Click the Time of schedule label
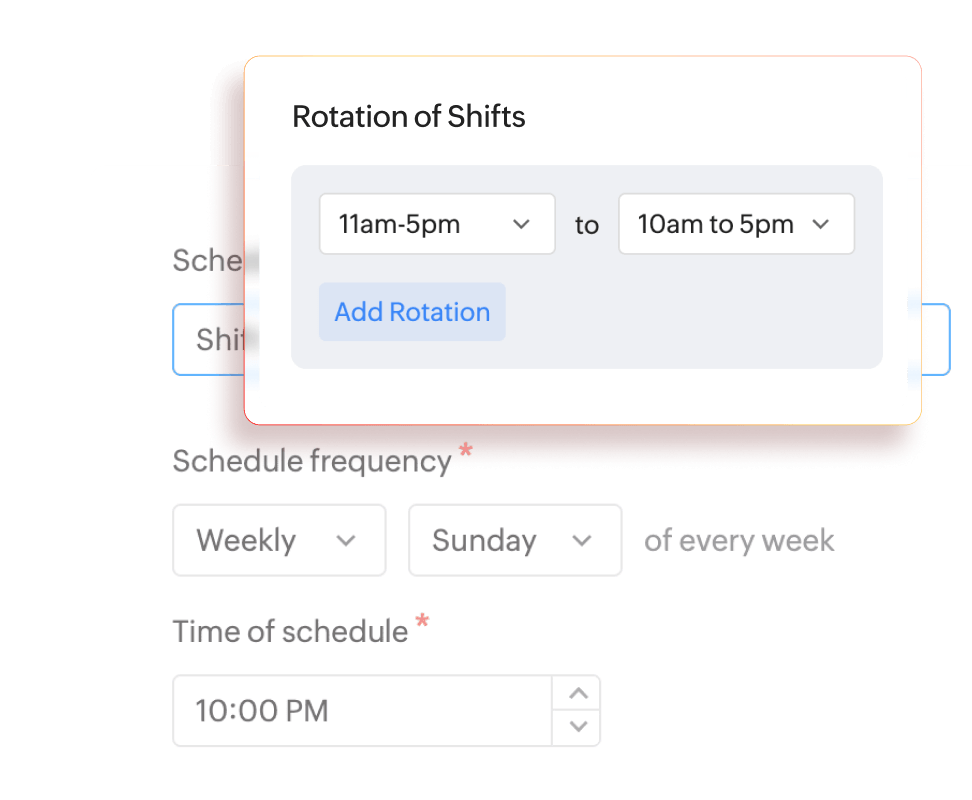This screenshot has height=800, width=972. 289,631
